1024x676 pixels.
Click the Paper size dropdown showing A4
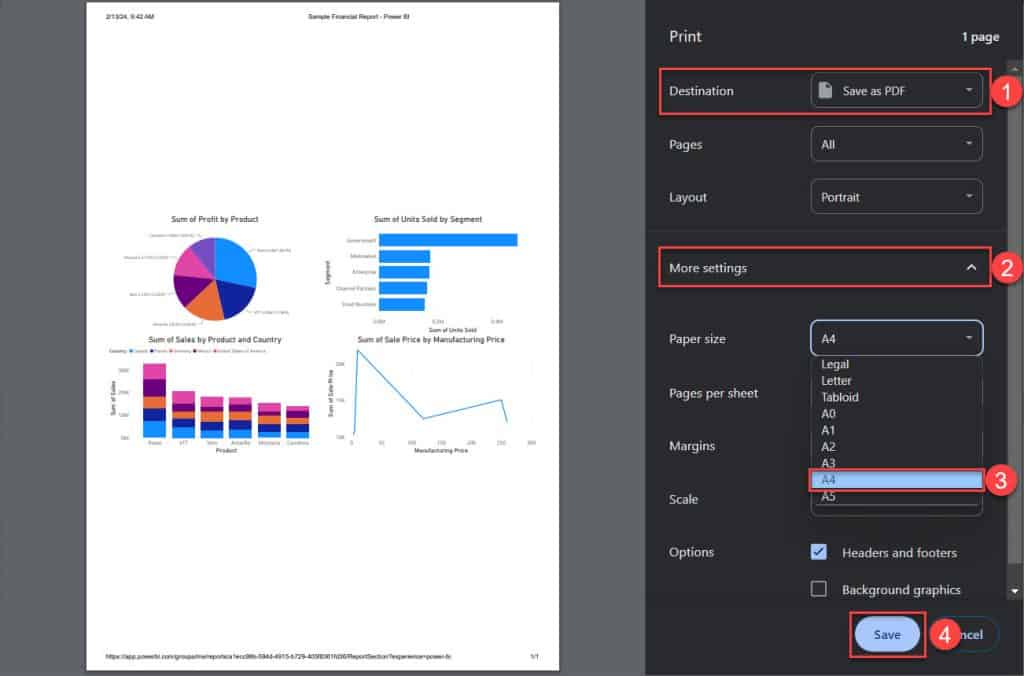(x=896, y=338)
